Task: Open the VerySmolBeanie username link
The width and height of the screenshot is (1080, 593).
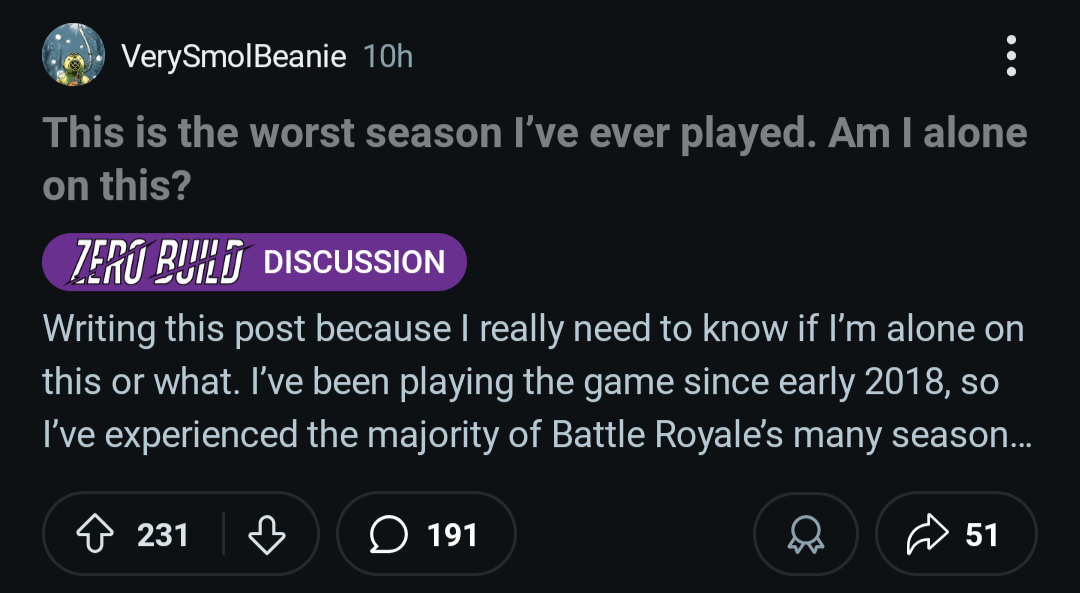Action: pyautogui.click(x=233, y=56)
